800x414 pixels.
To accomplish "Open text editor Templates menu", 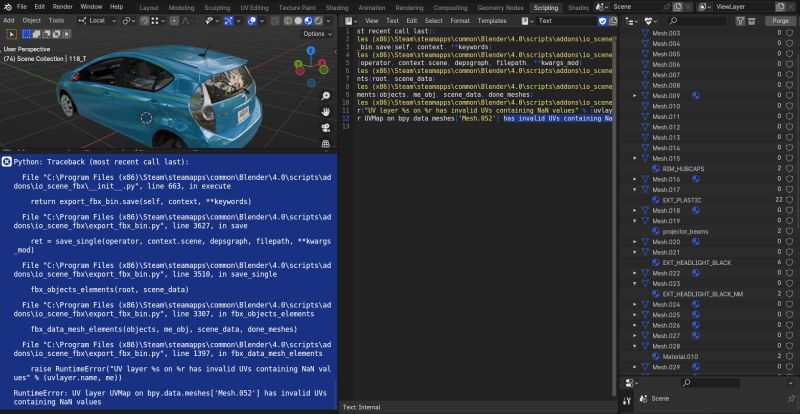I will [492, 21].
